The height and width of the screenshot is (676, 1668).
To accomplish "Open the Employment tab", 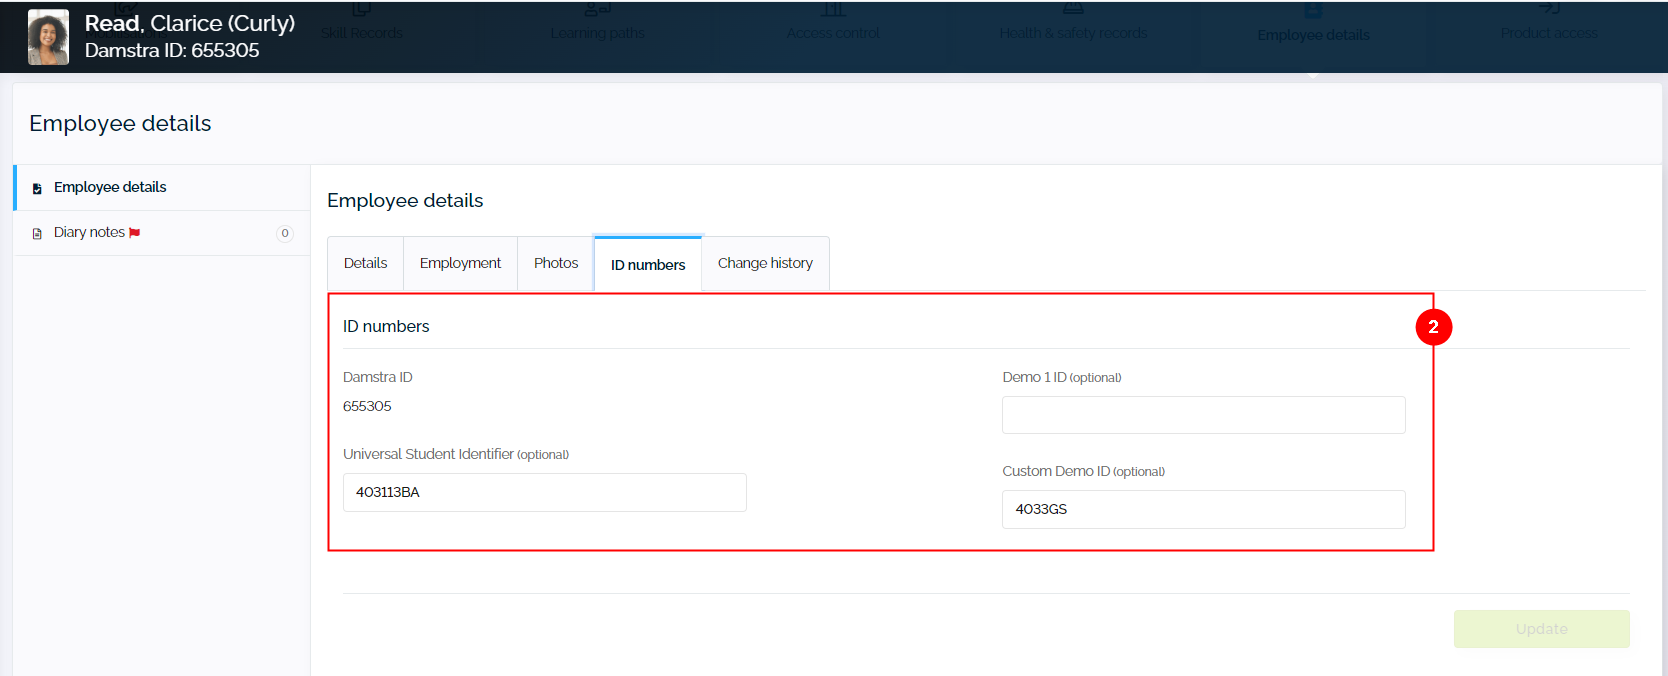I will point(460,263).
